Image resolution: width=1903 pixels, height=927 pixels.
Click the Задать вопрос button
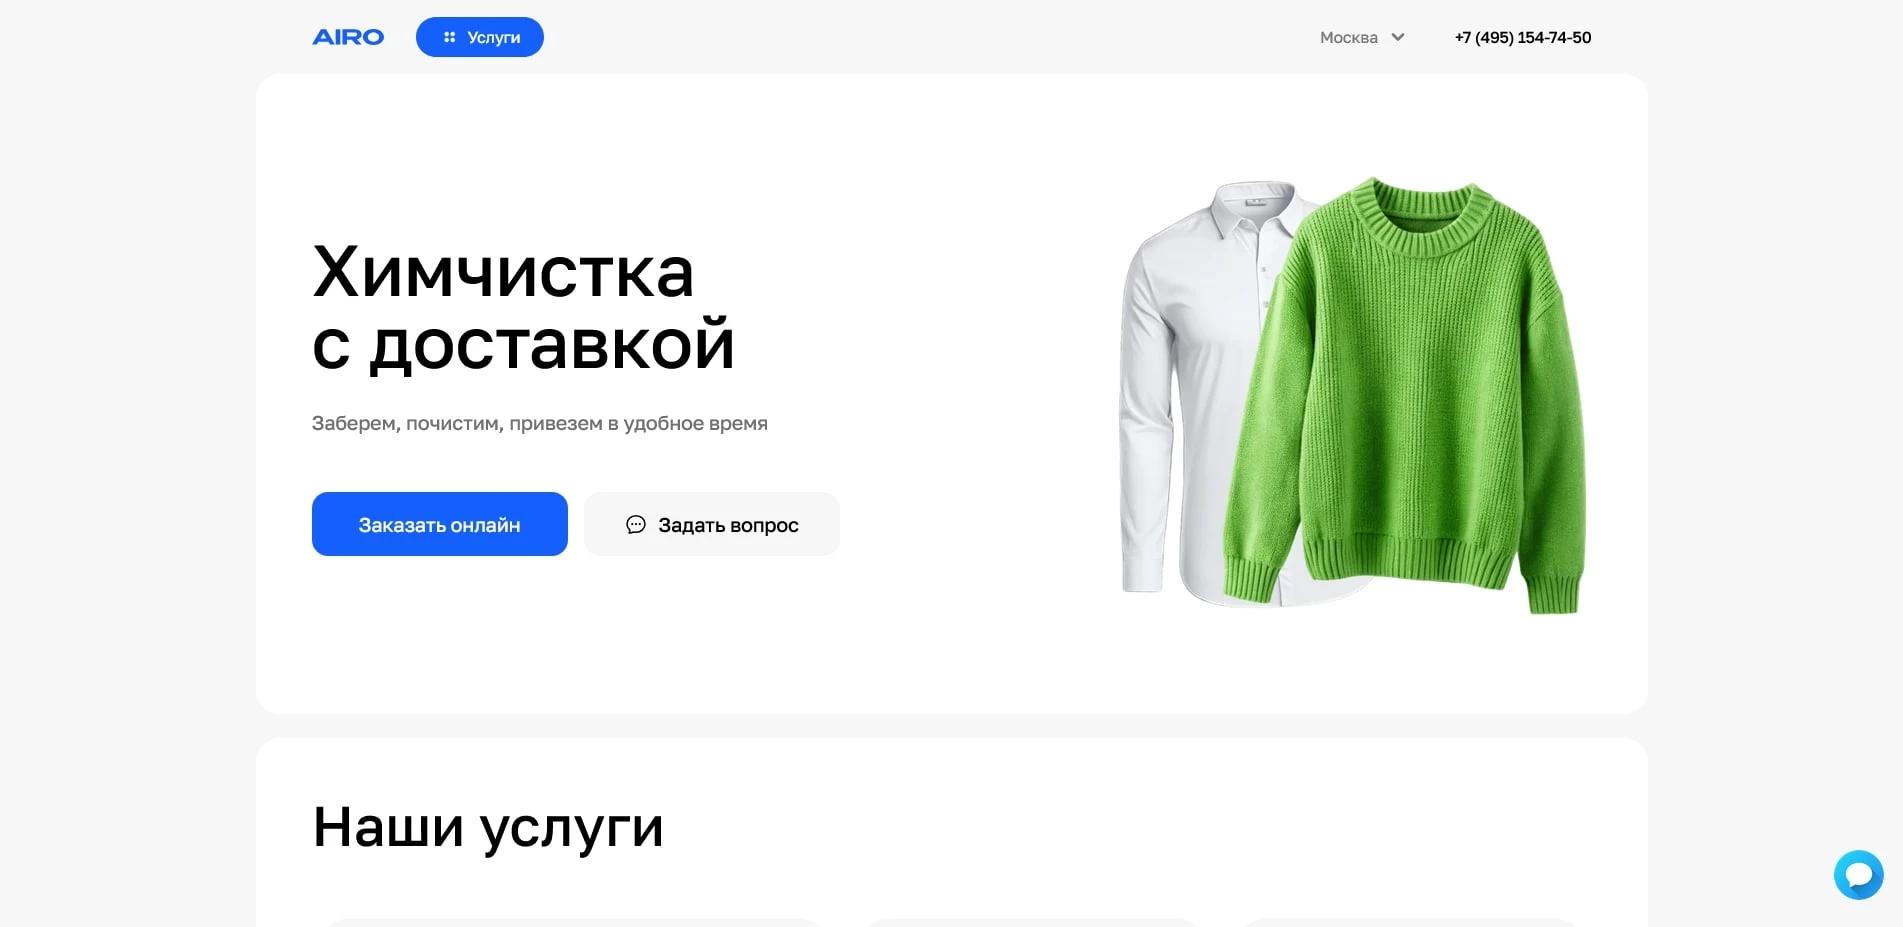pos(712,524)
